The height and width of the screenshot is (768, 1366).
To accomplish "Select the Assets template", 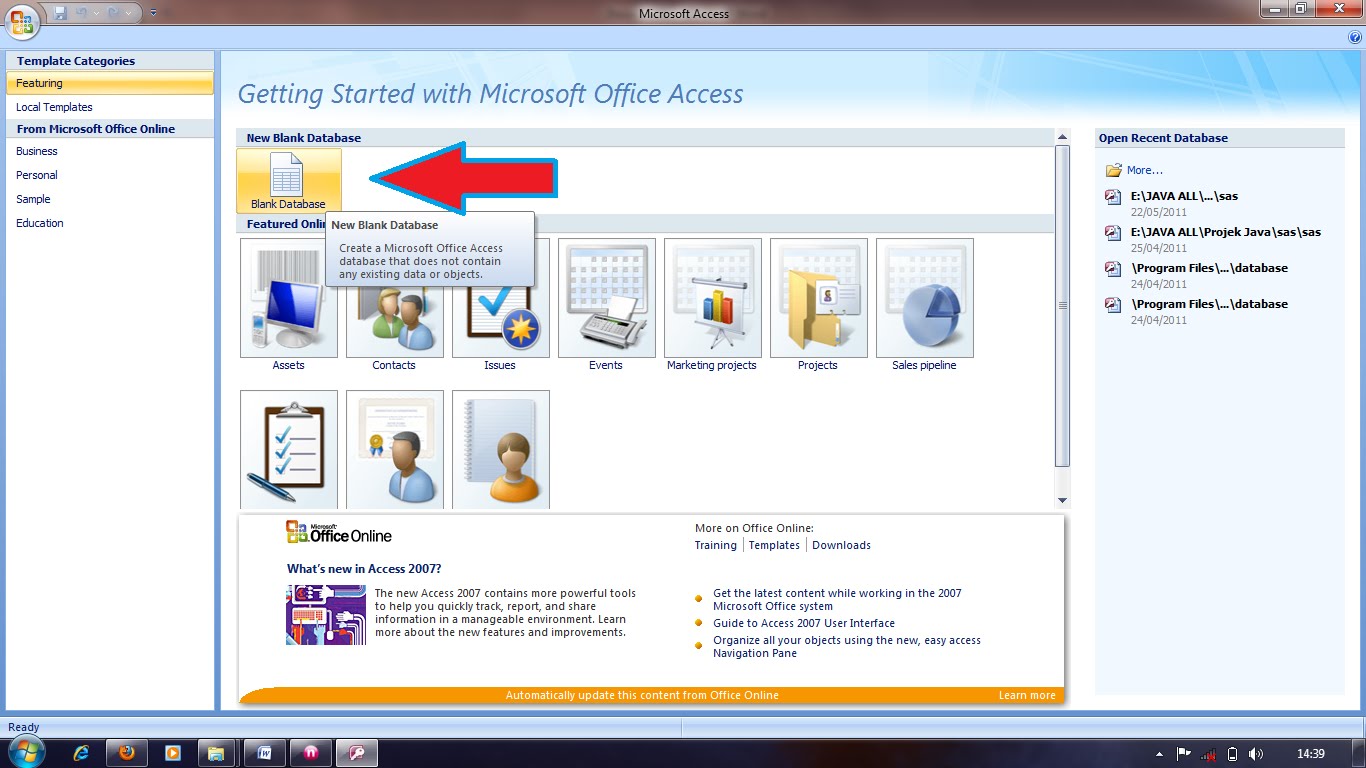I will 289,305.
